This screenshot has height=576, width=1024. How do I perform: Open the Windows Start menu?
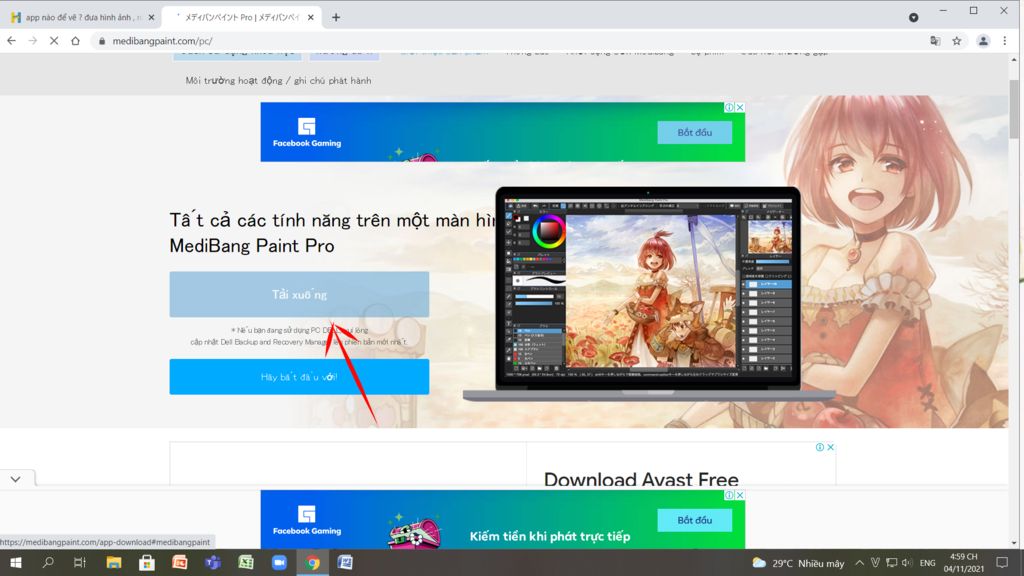[x=16, y=562]
